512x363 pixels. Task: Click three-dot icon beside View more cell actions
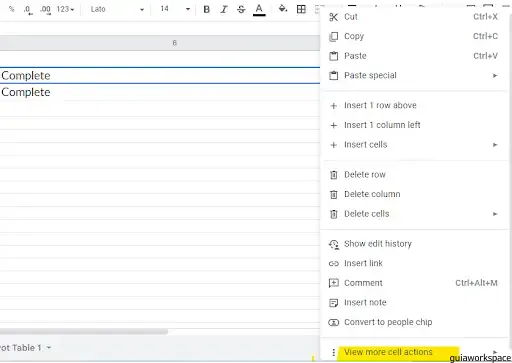(333, 352)
